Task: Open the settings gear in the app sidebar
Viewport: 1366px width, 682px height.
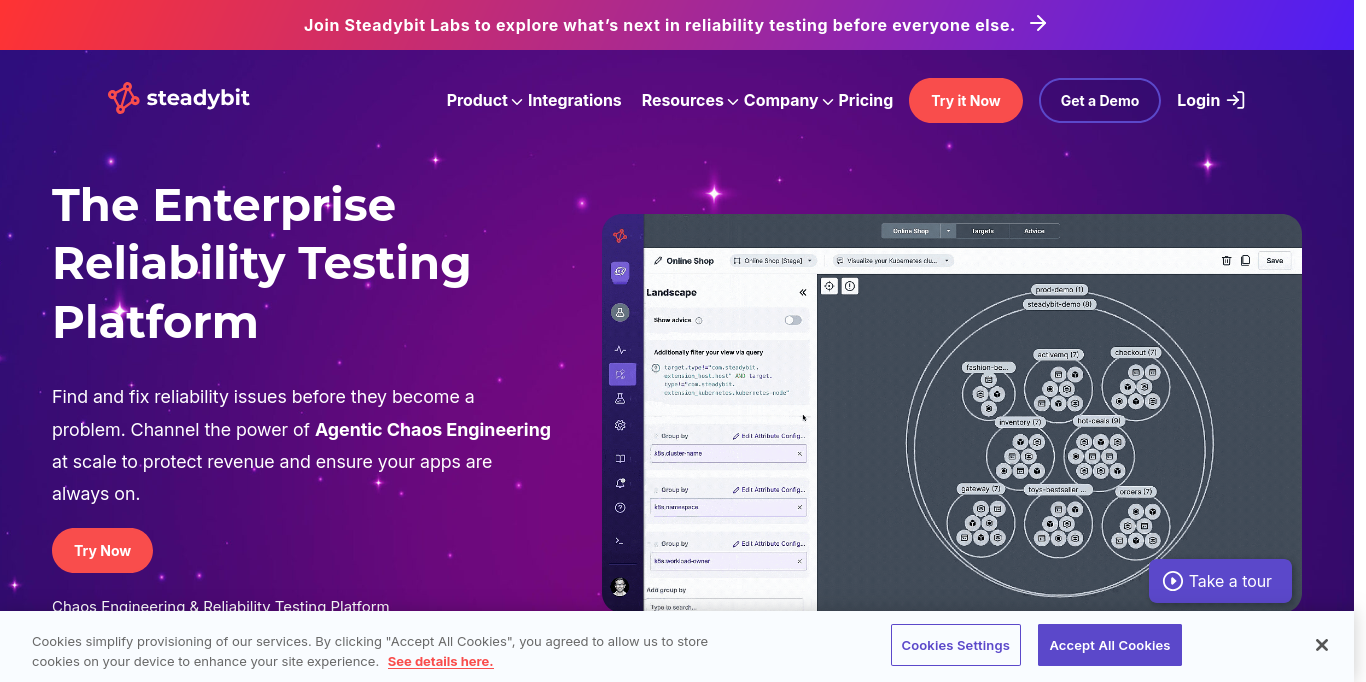Action: point(620,425)
